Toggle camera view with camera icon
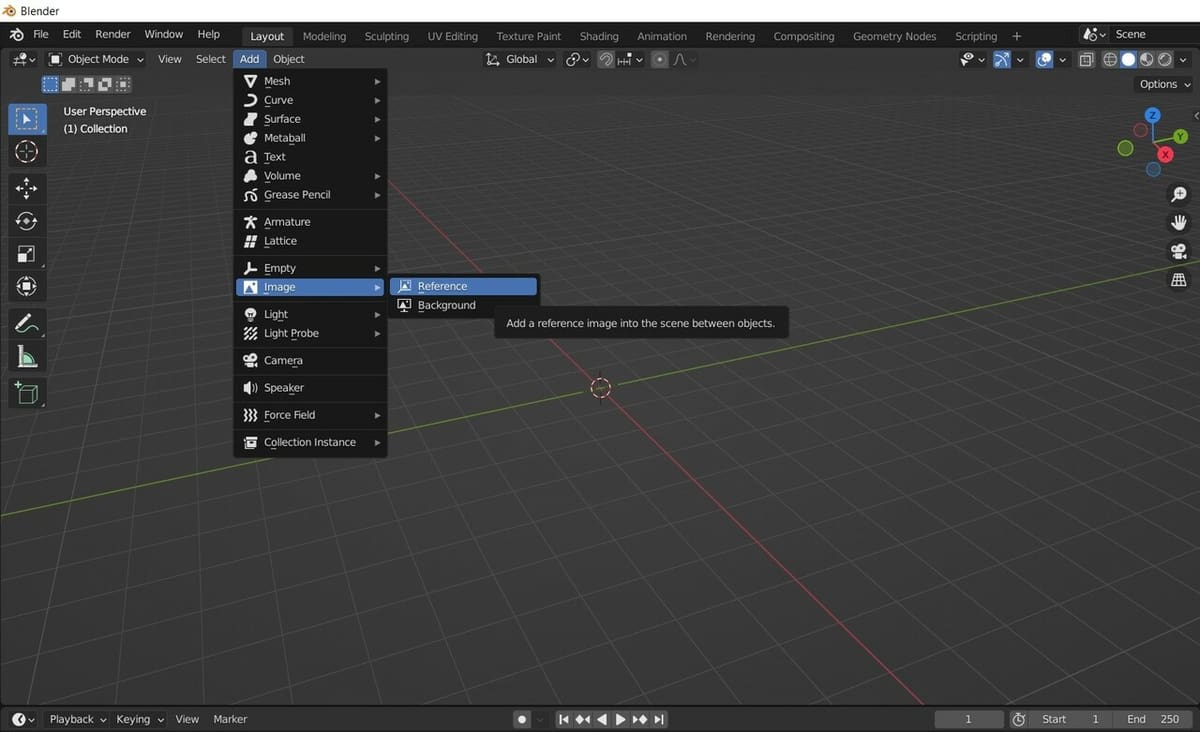Image resolution: width=1200 pixels, height=732 pixels. 1179,251
